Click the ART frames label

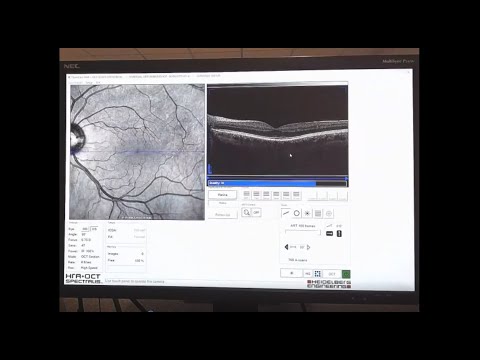click(303, 226)
